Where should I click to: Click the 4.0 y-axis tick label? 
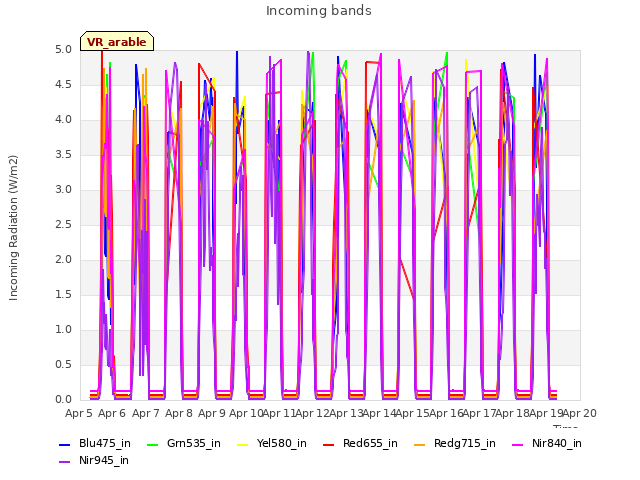63,120
